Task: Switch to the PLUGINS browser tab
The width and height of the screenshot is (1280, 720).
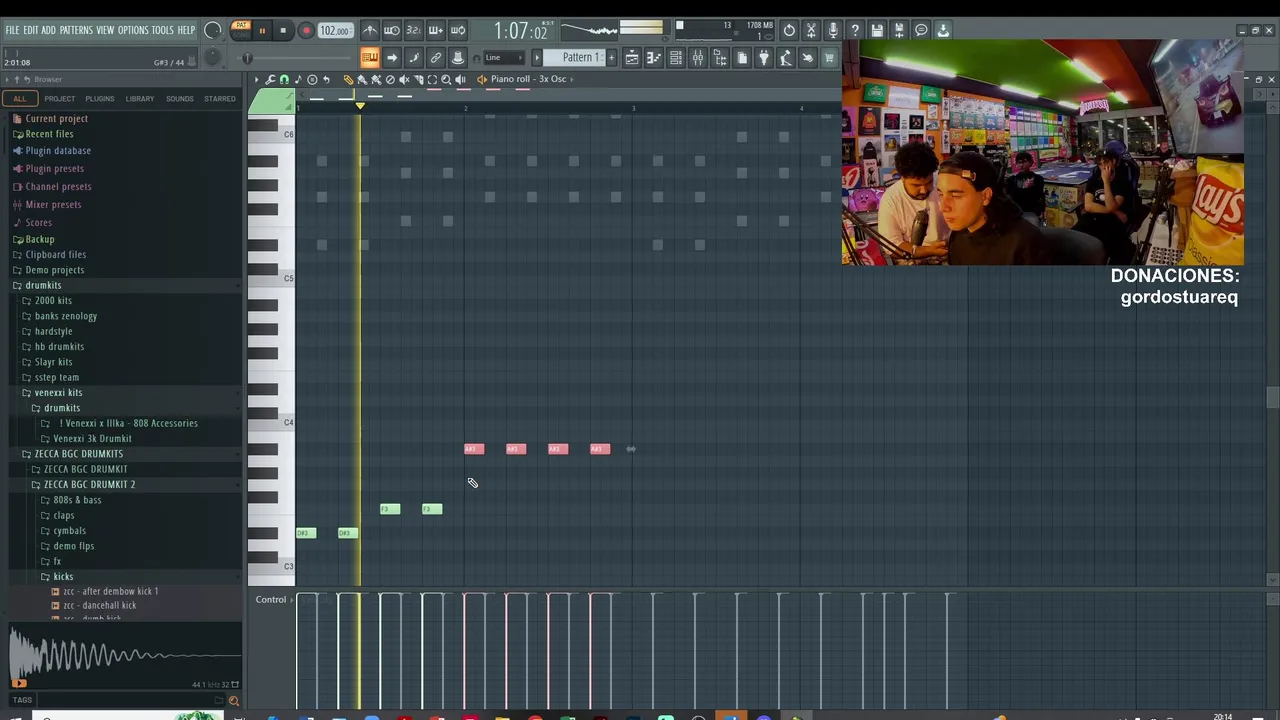Action: 100,98
